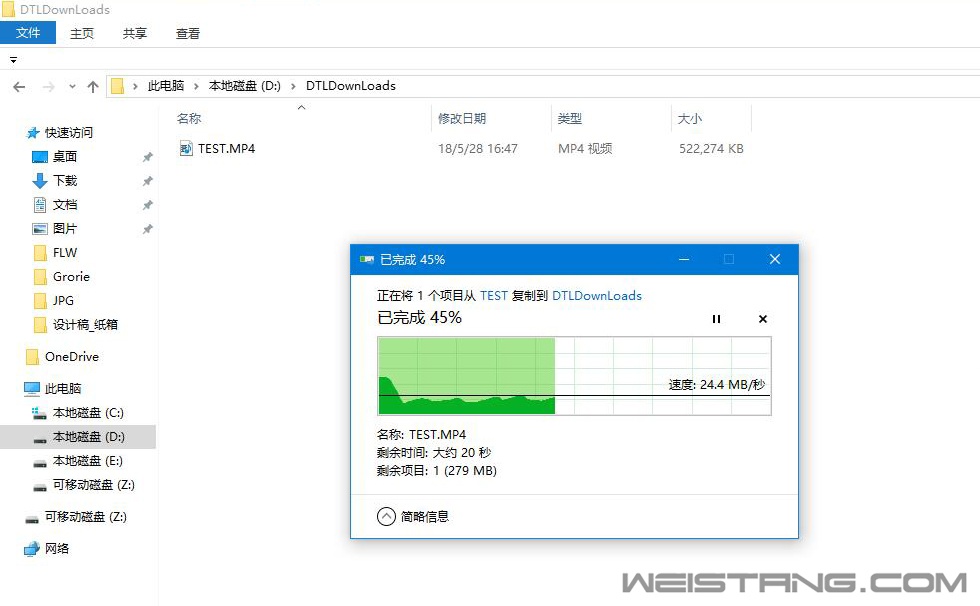The width and height of the screenshot is (980, 606).
Task: Select the TEST.MP4 file icon
Action: [x=186, y=149]
